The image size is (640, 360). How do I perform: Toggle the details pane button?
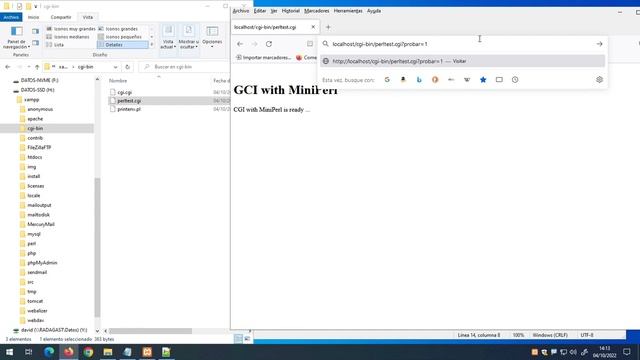36,42
